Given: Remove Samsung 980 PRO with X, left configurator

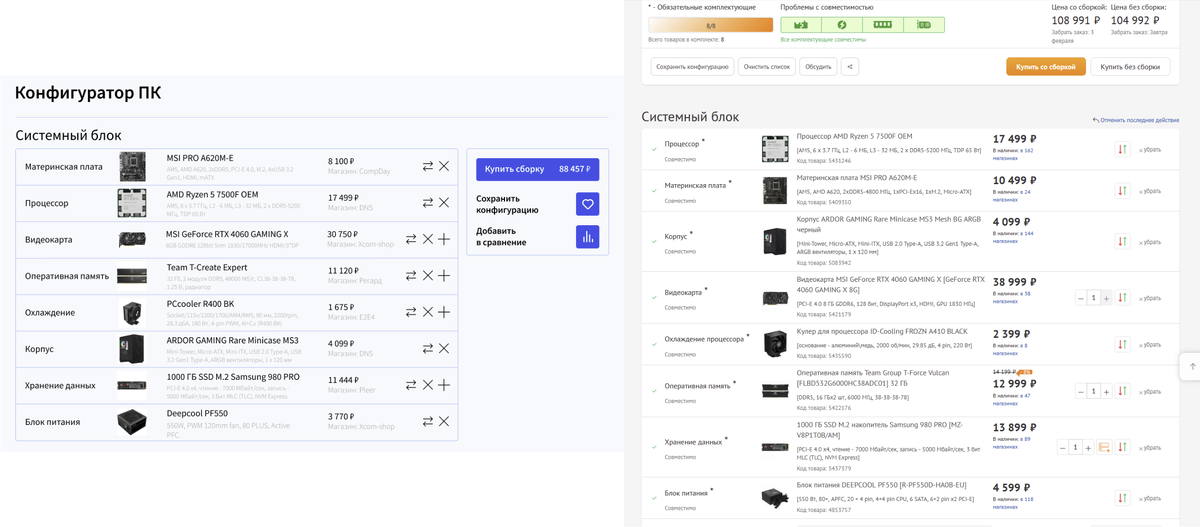Looking at the screenshot, I should pyautogui.click(x=427, y=385).
